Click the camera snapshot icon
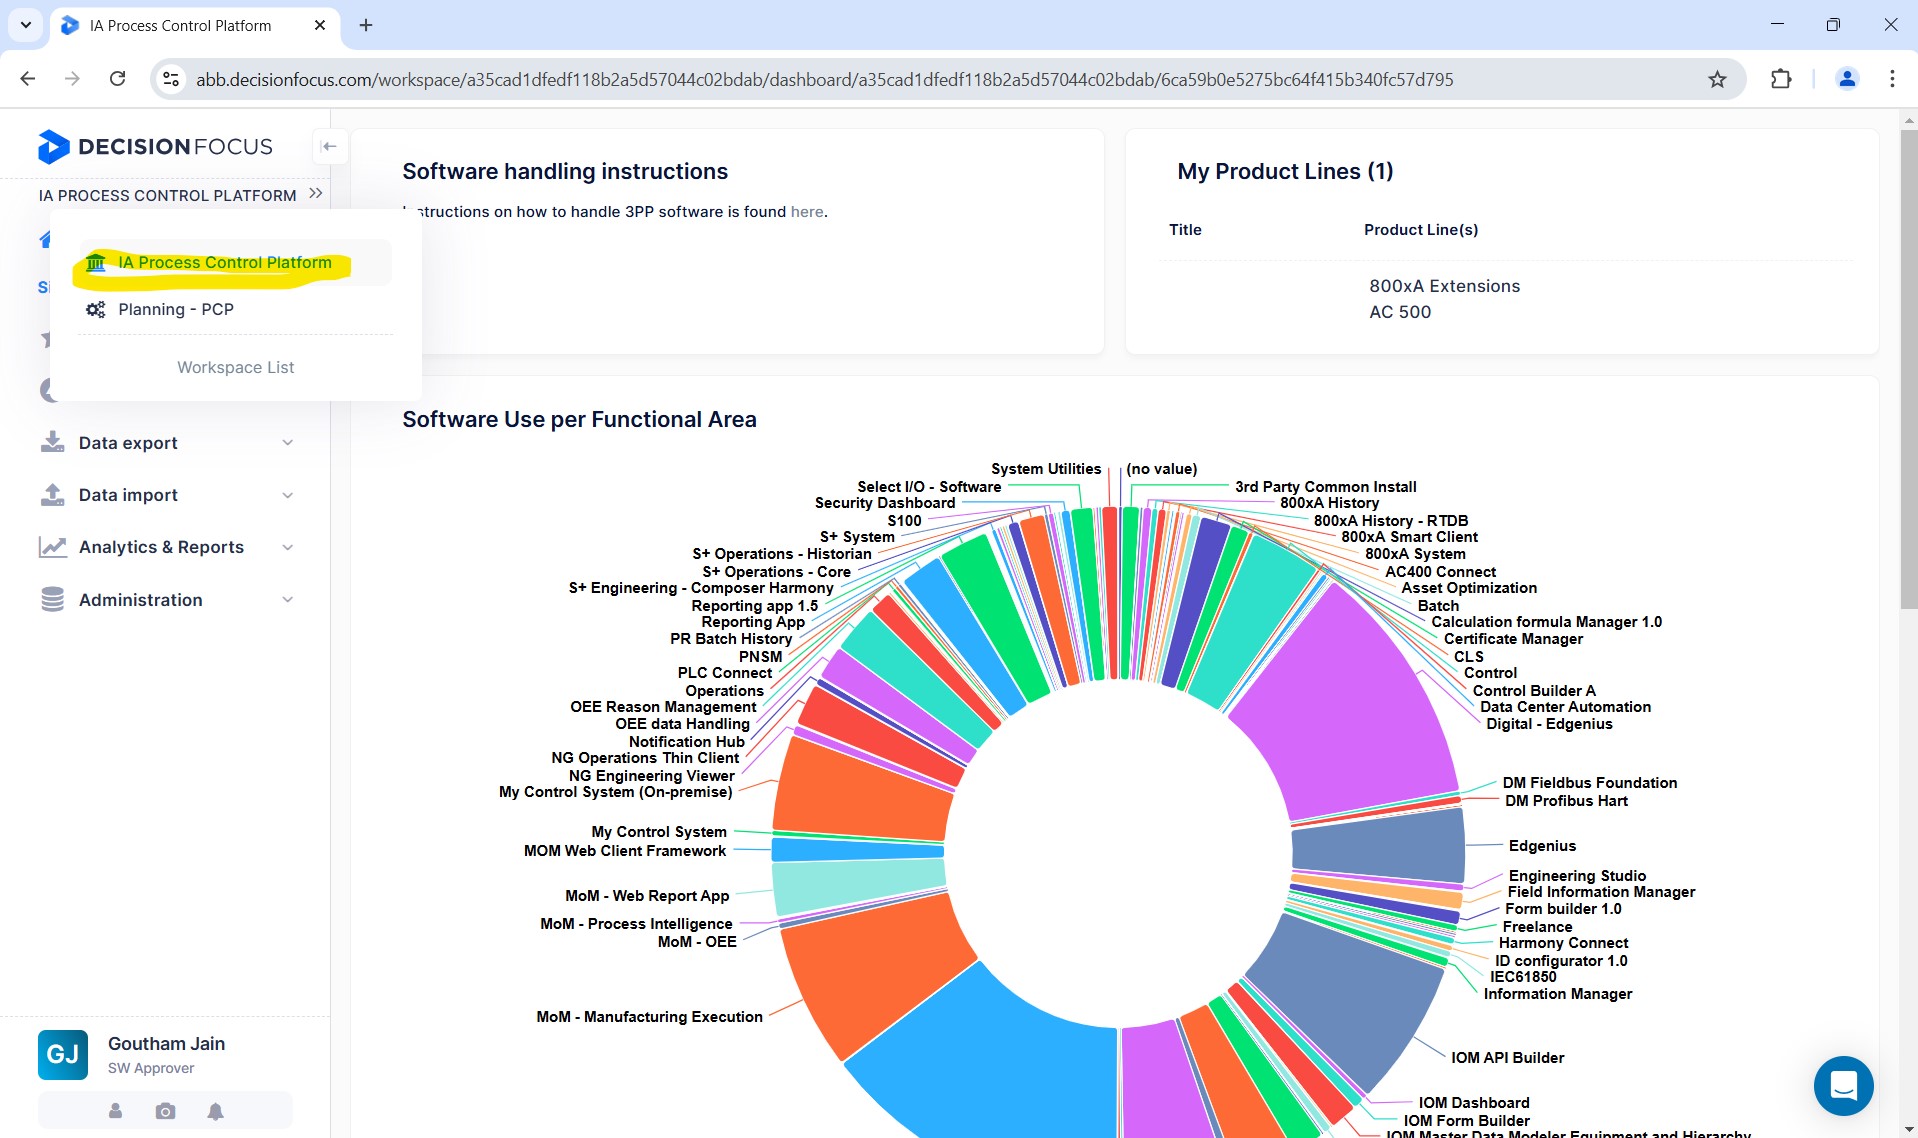The height and width of the screenshot is (1138, 1918). pyautogui.click(x=165, y=1111)
